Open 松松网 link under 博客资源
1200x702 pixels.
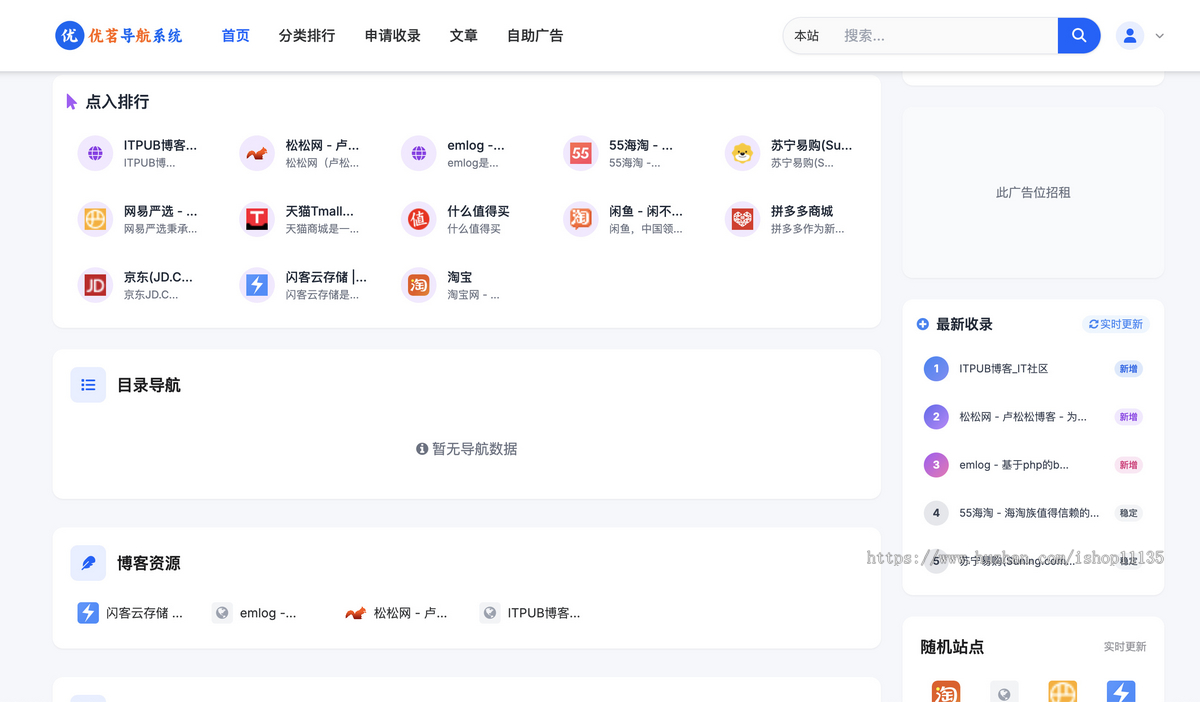point(397,613)
